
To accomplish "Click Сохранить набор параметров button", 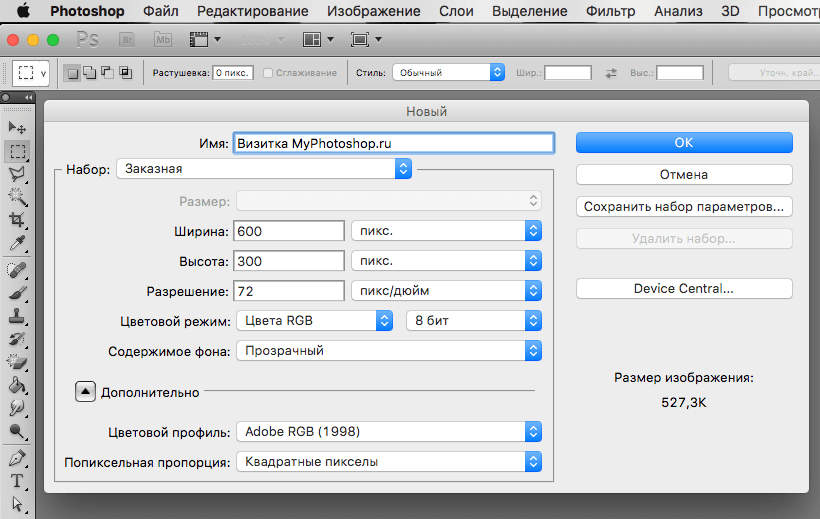I will click(684, 207).
